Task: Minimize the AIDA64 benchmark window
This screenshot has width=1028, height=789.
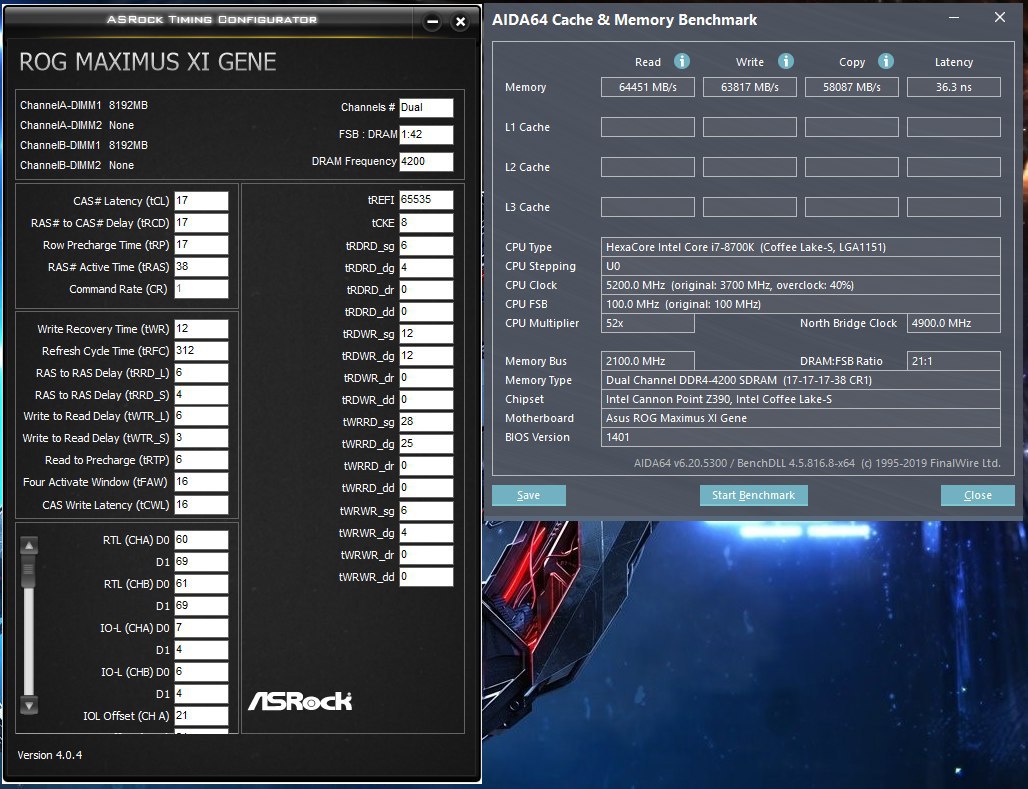Action: pos(954,18)
